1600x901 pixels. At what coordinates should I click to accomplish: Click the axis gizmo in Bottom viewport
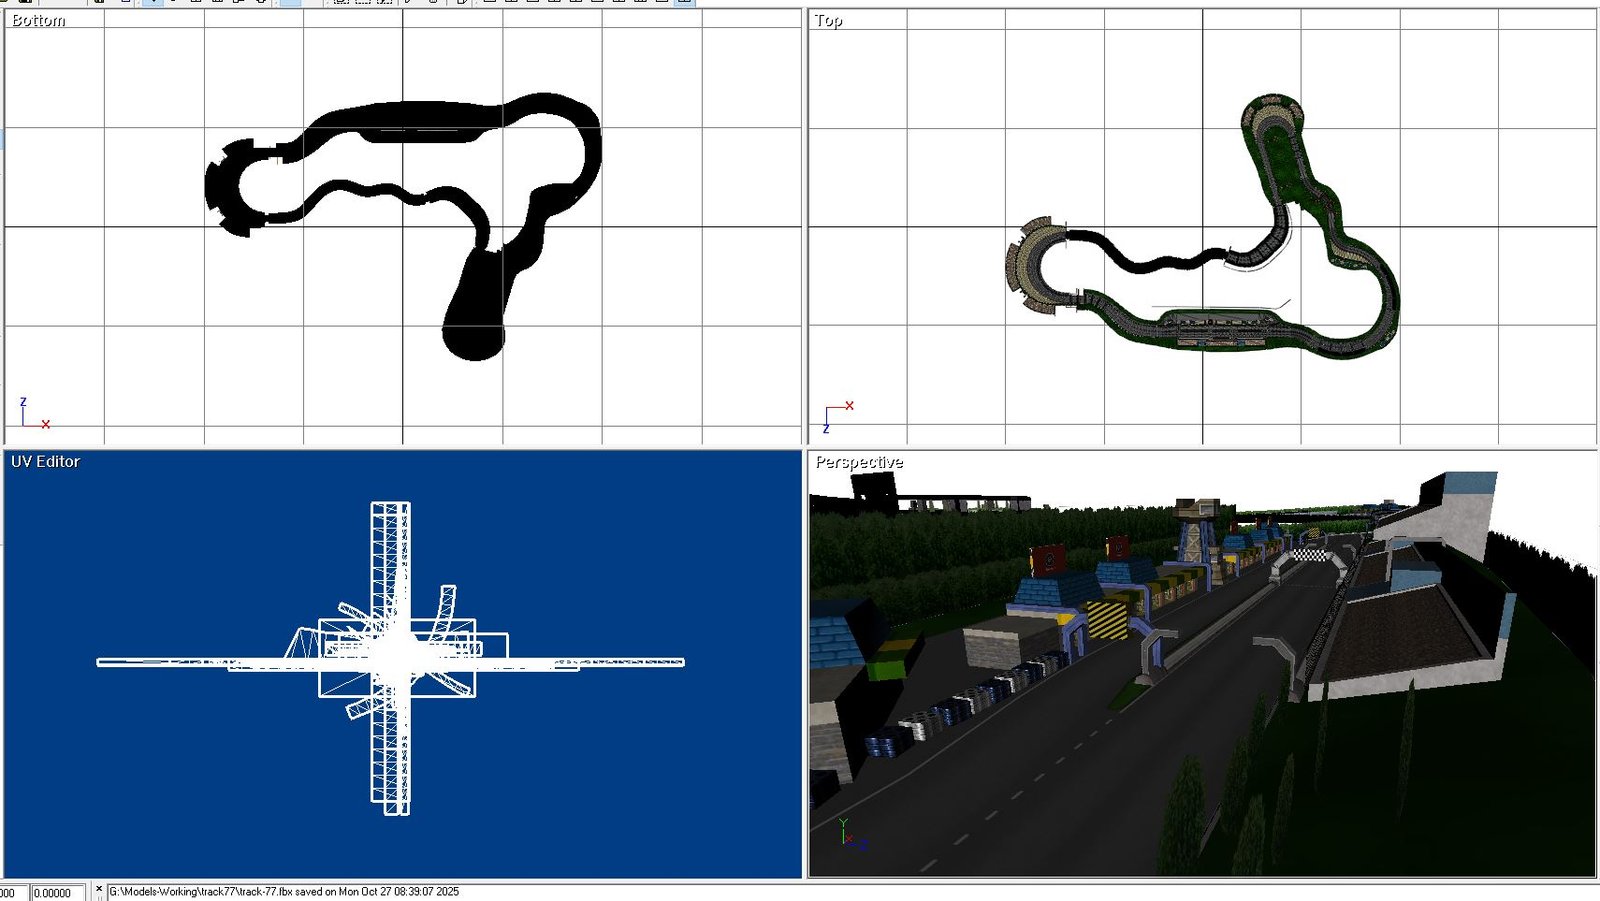32,414
